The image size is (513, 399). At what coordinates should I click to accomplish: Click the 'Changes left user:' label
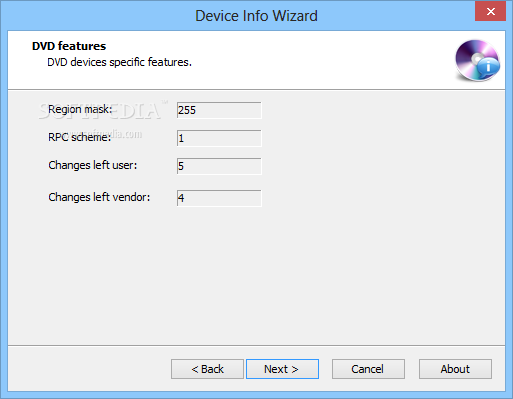(93, 165)
